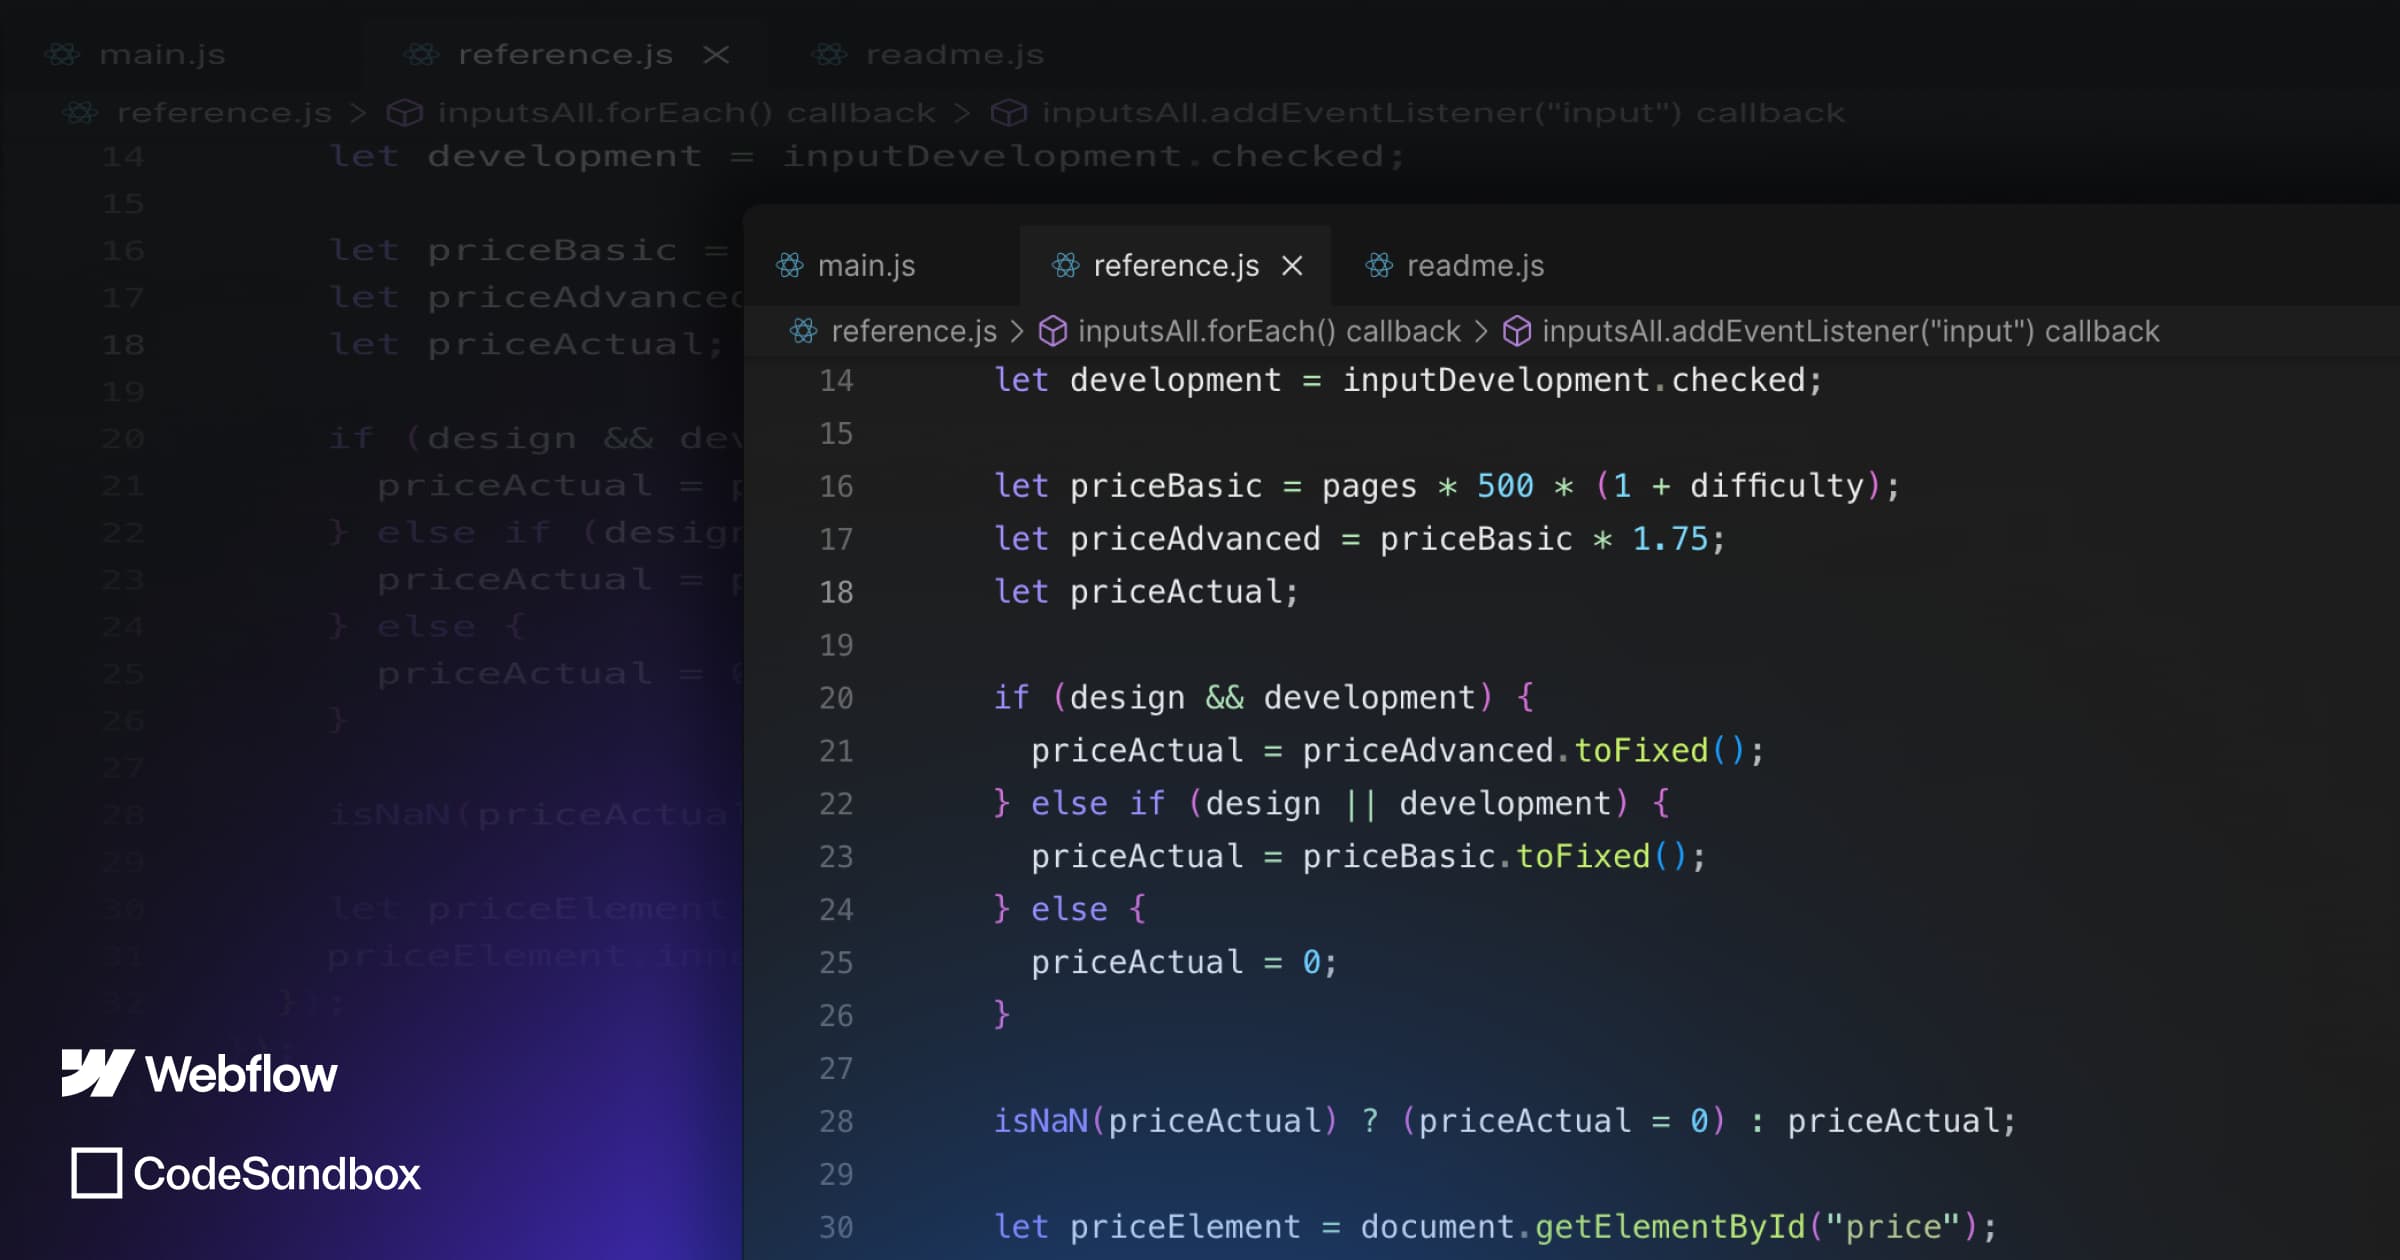Click the Webflow logo
The image size is (2400, 1260).
click(x=97, y=1073)
